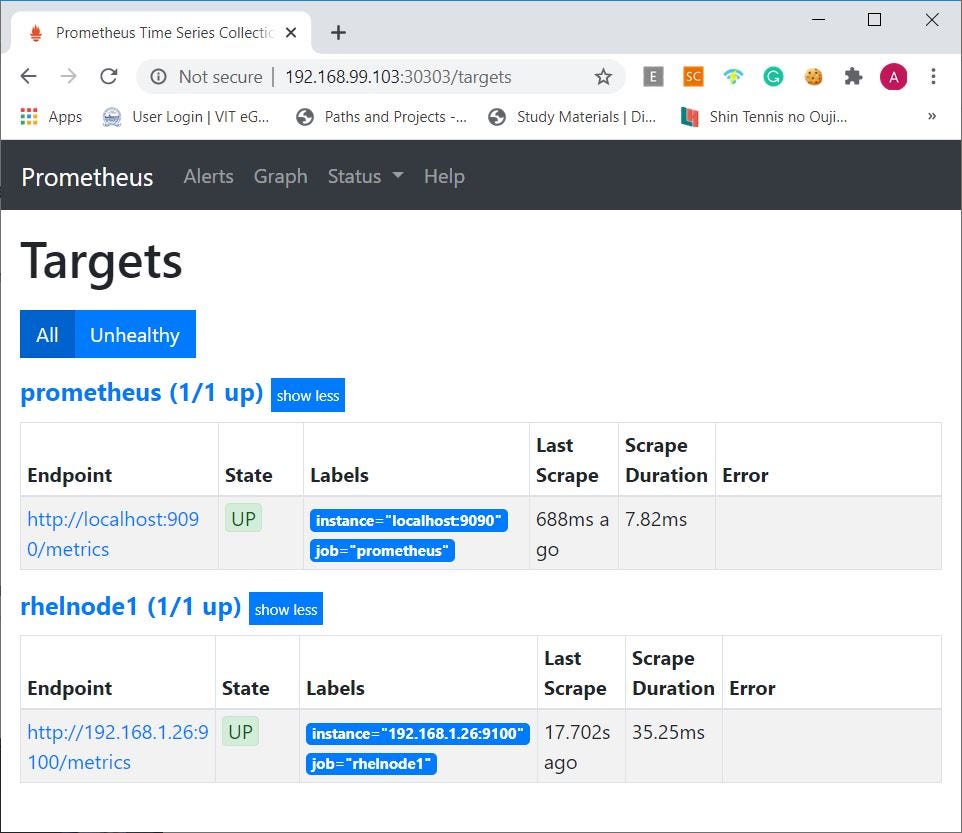Select the Unhealthy targets filter

pos(135,334)
